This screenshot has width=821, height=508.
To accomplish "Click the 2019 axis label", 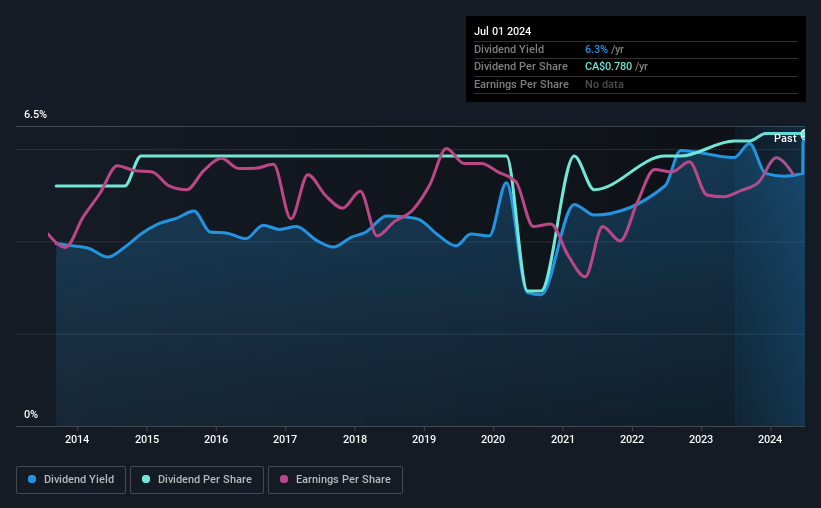I will [x=424, y=439].
